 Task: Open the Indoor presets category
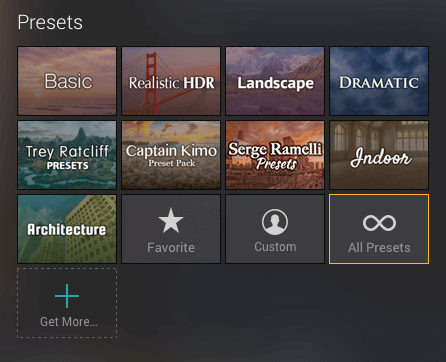379,155
